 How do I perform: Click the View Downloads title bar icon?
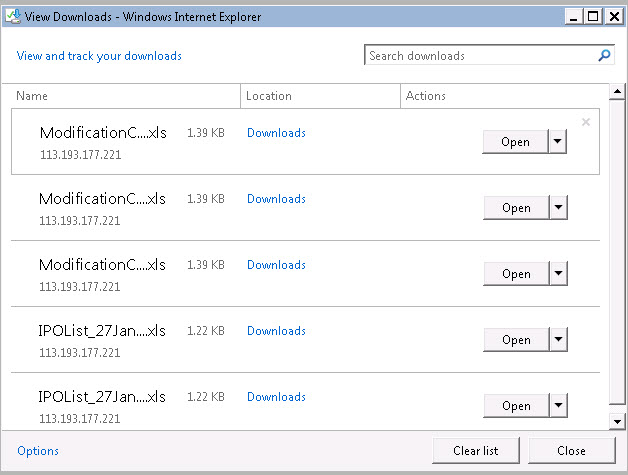pos(12,16)
